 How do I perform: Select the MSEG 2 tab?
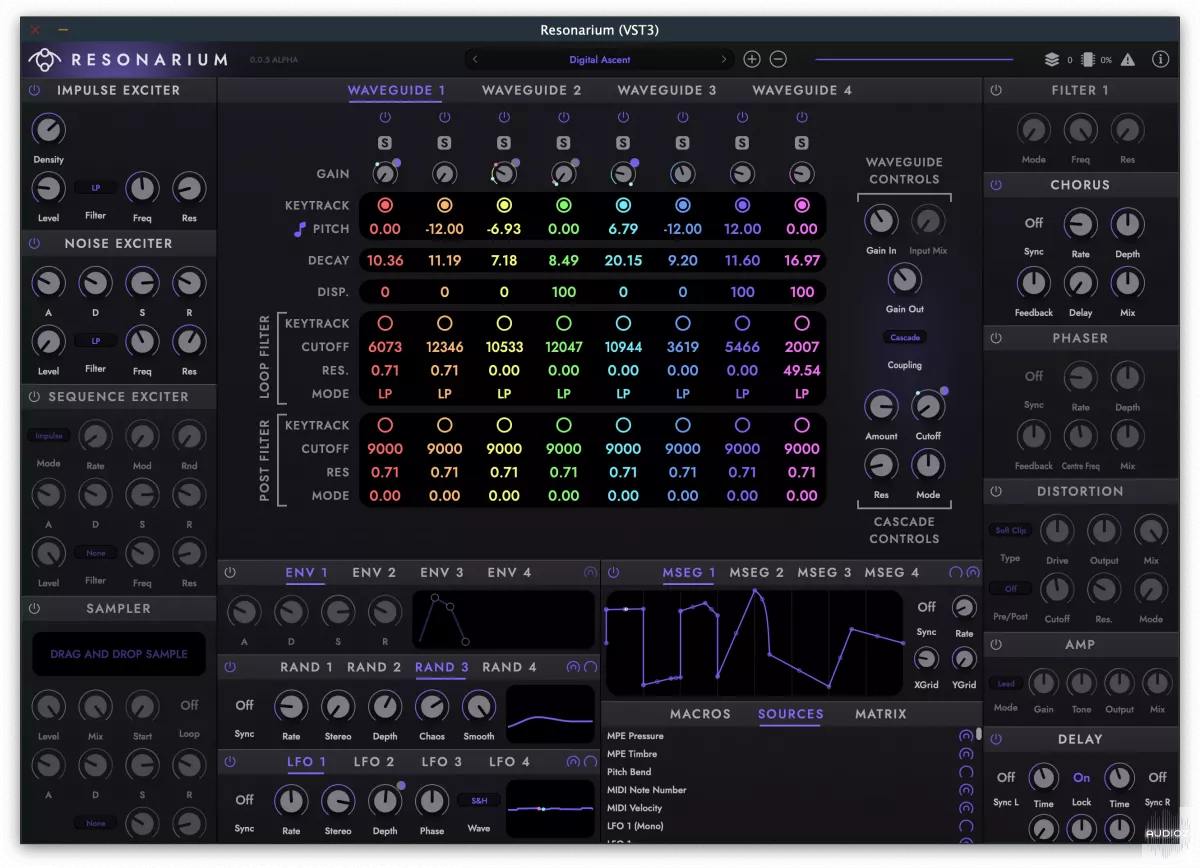(x=757, y=573)
